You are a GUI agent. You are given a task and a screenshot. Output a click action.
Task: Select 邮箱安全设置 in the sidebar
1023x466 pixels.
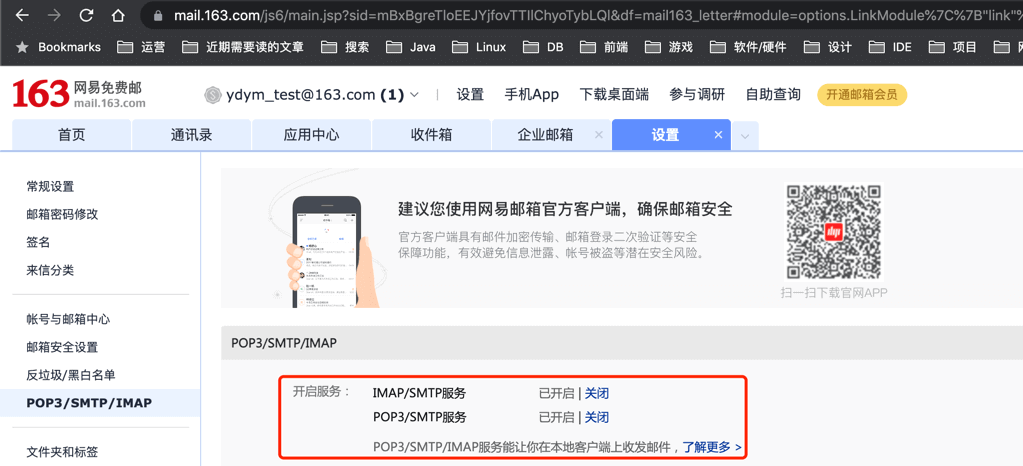62,347
